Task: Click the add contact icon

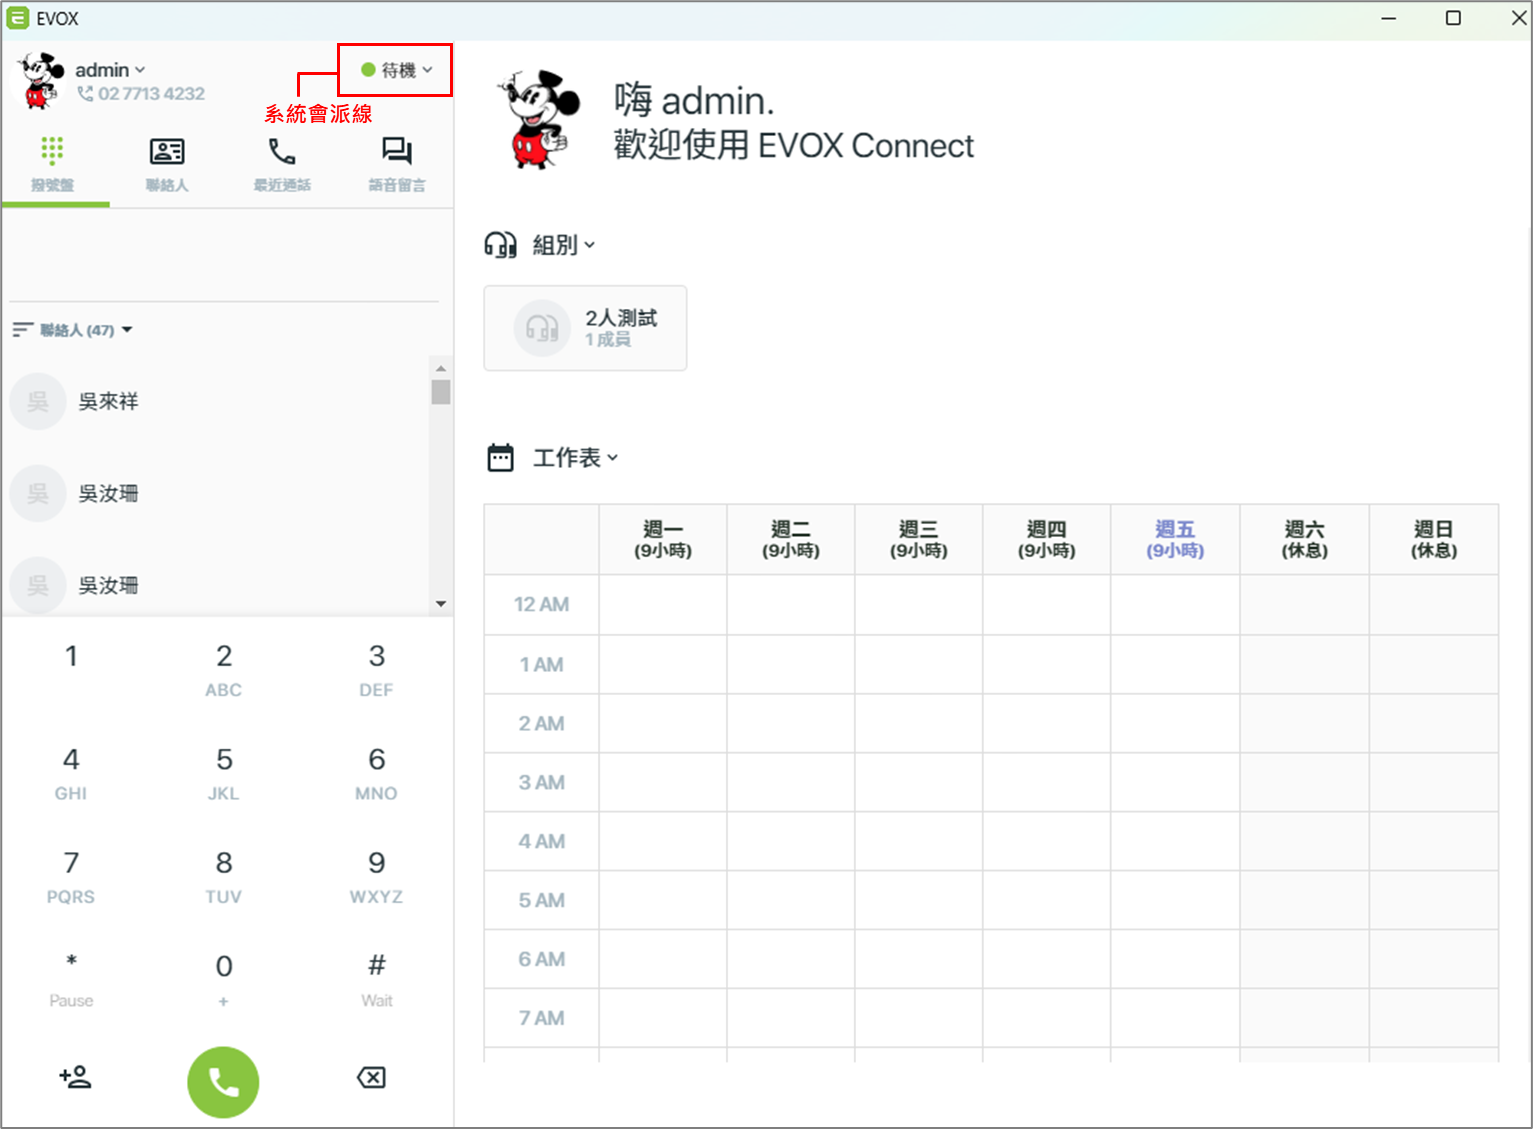Action: tap(75, 1077)
